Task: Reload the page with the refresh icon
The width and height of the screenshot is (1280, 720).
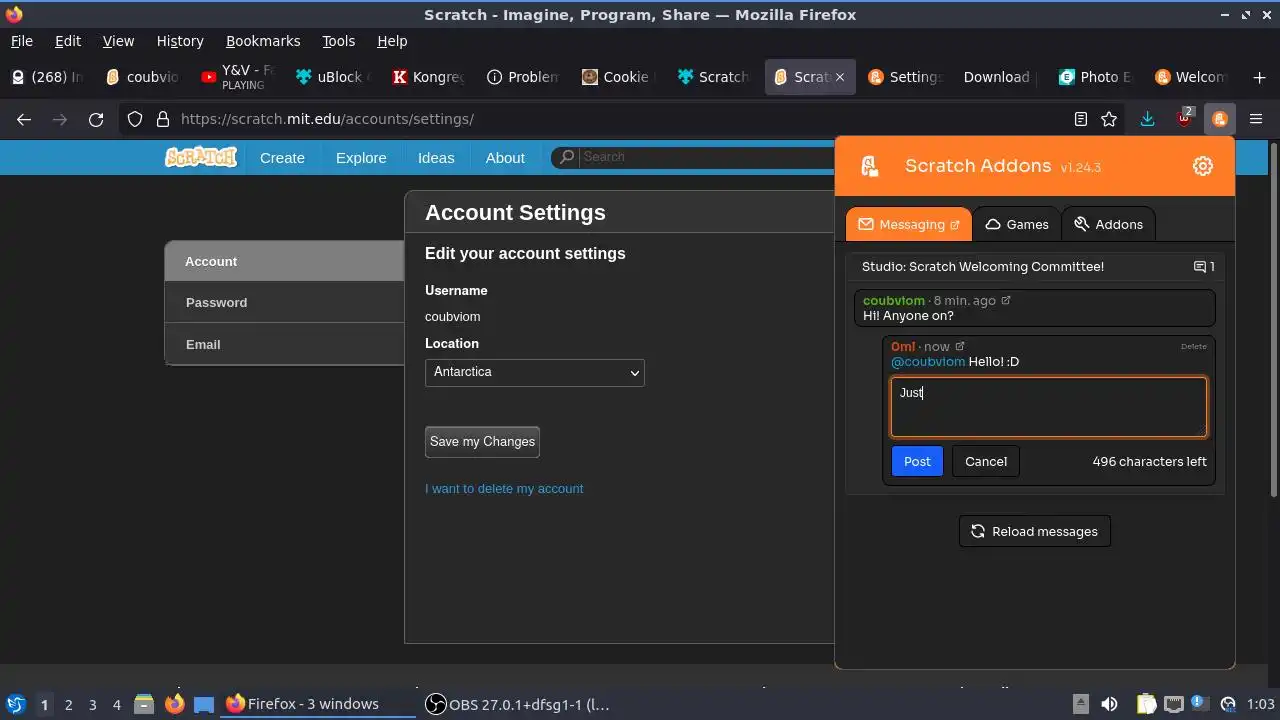Action: [x=96, y=119]
